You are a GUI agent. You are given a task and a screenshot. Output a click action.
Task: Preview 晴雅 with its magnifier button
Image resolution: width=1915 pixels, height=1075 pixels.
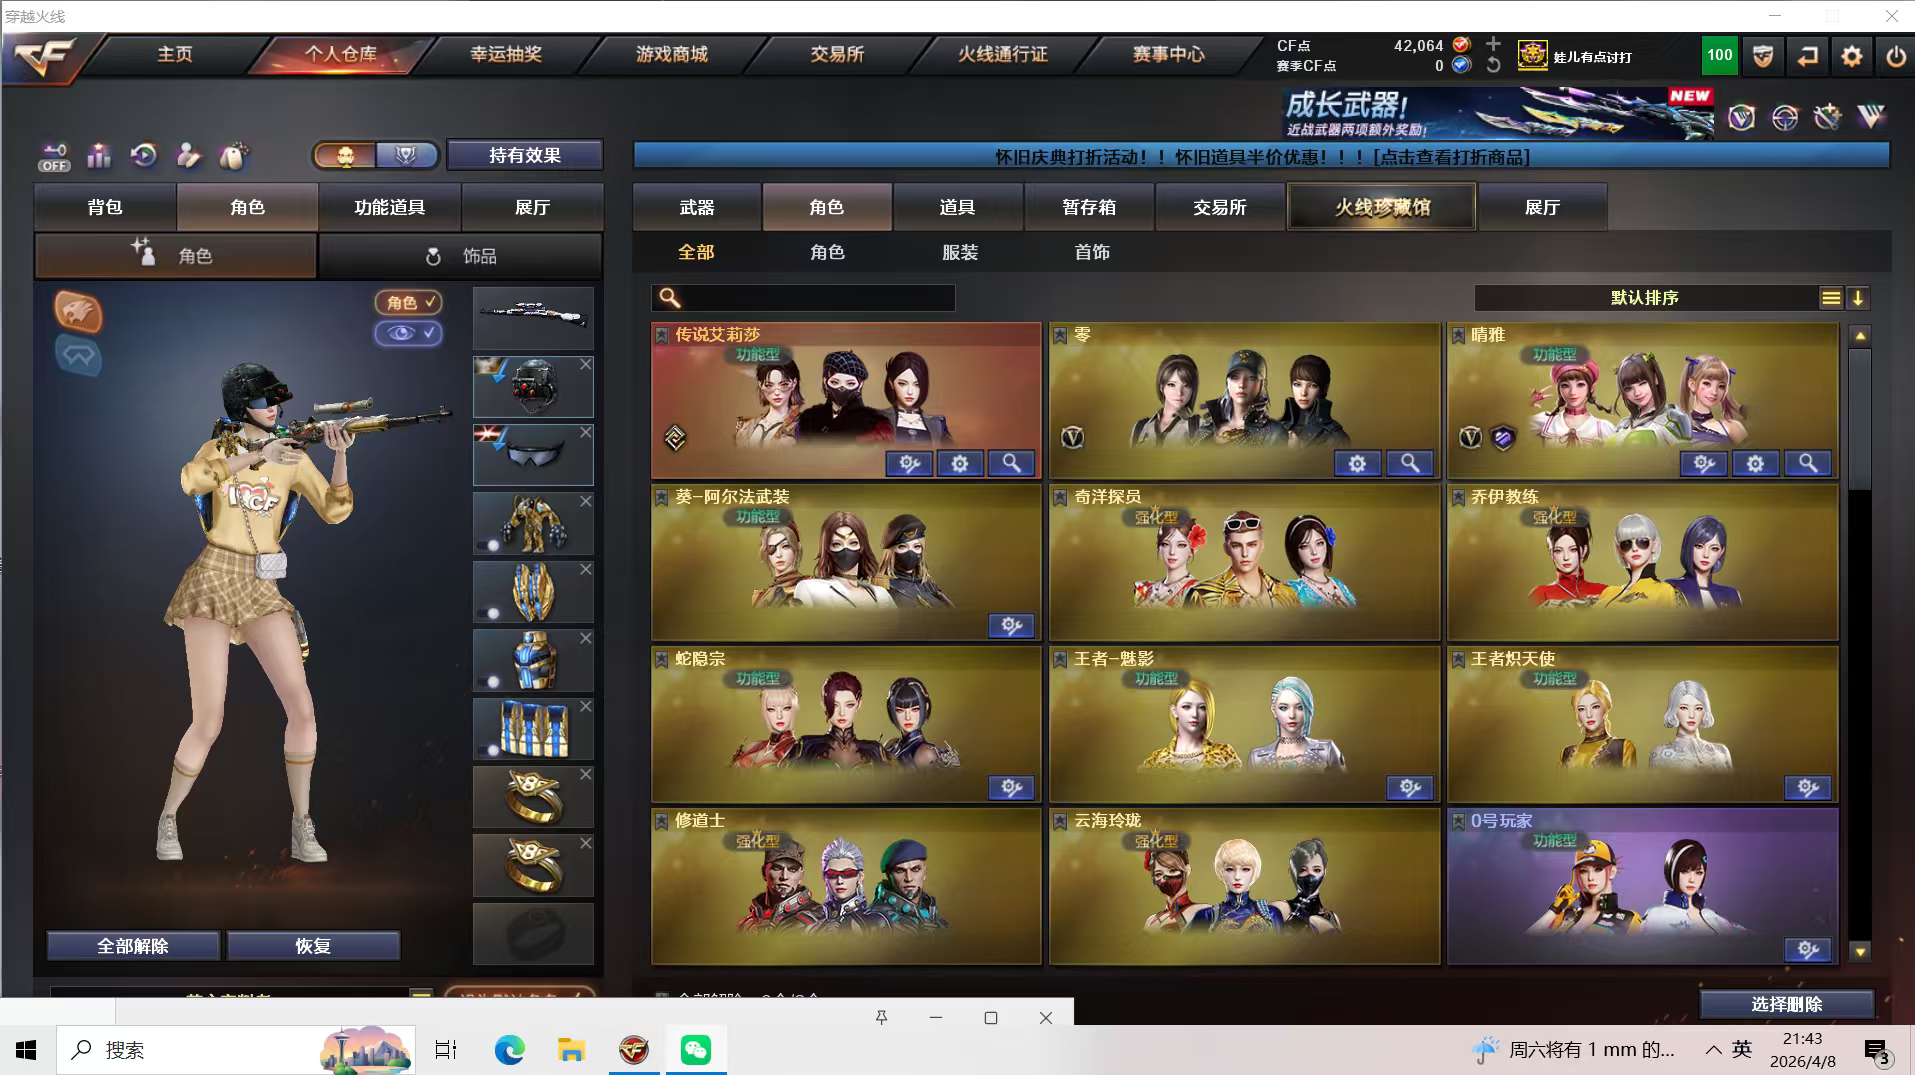click(x=1808, y=463)
